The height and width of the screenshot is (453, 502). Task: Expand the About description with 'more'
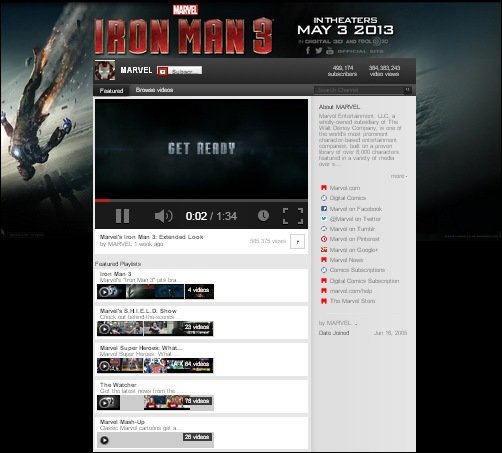[x=399, y=176]
